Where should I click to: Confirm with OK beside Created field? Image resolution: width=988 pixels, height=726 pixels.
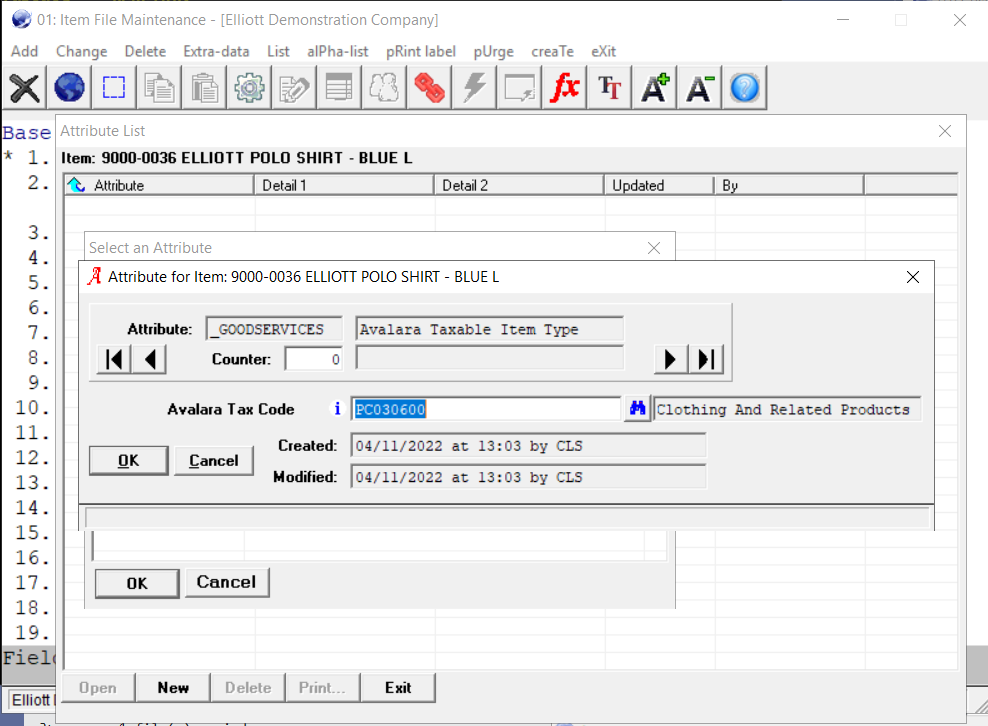(x=129, y=461)
